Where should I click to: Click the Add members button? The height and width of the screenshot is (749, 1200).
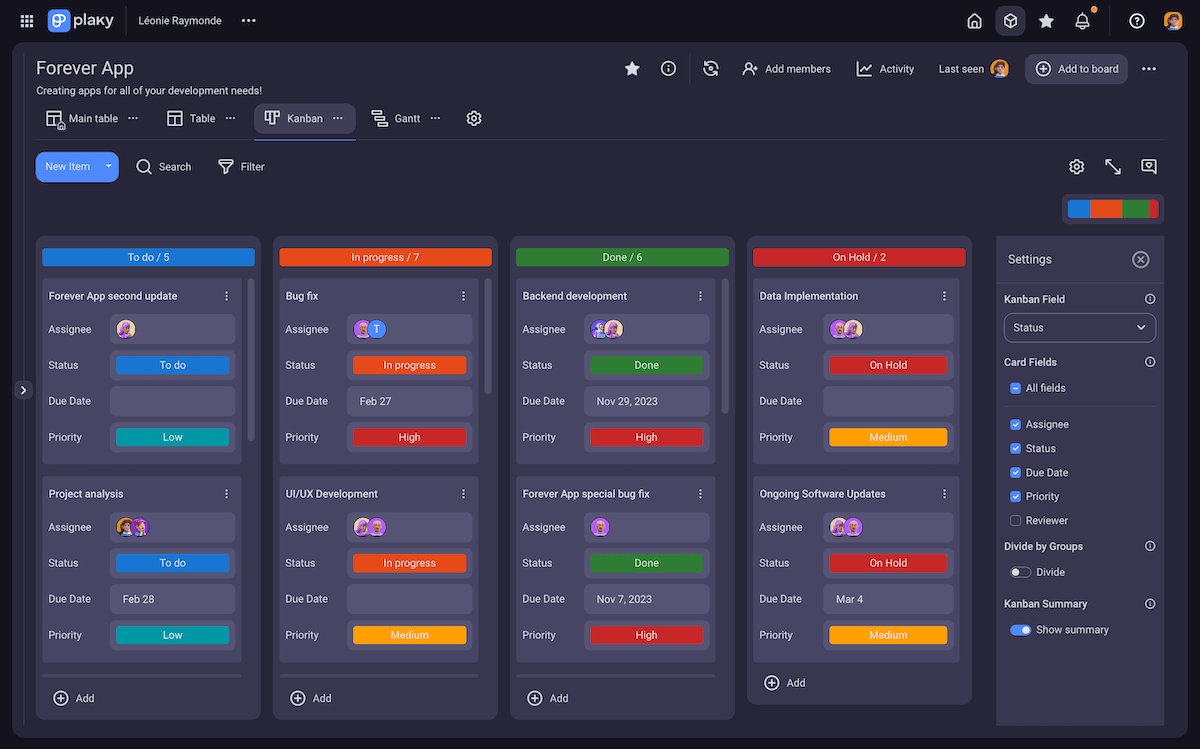click(787, 68)
